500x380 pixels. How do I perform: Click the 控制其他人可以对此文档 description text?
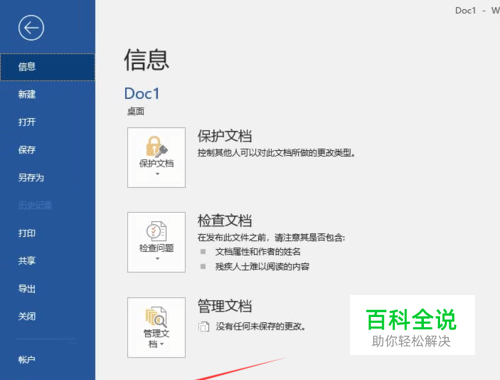276,153
